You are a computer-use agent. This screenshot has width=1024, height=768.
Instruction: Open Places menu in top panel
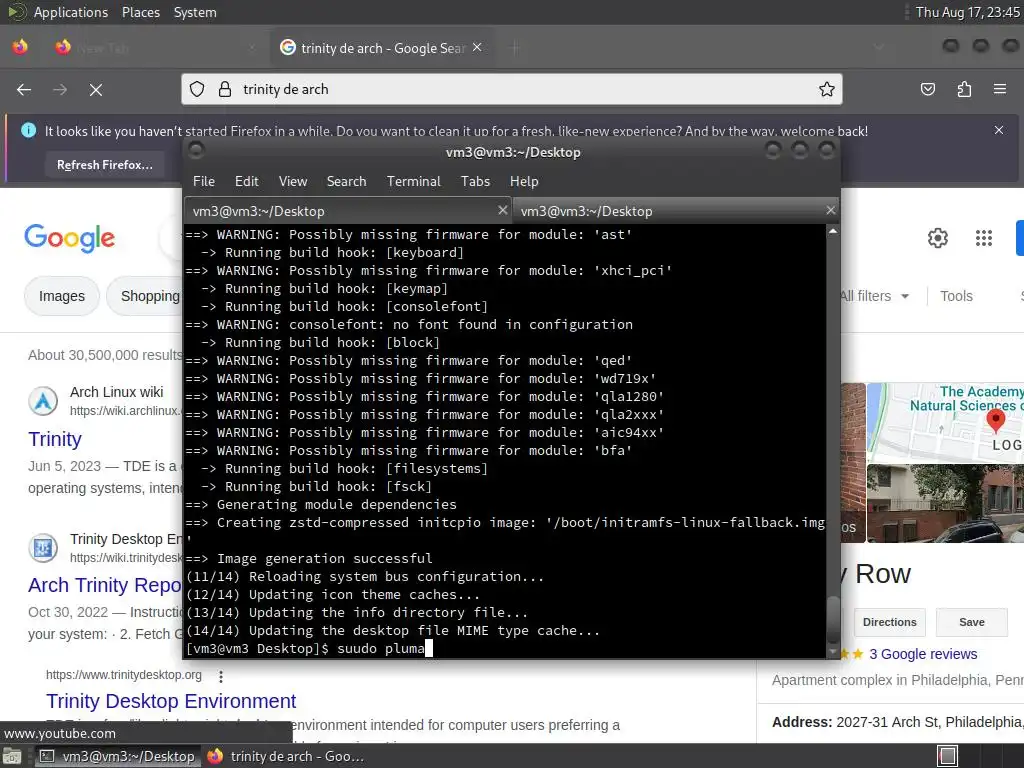point(140,12)
